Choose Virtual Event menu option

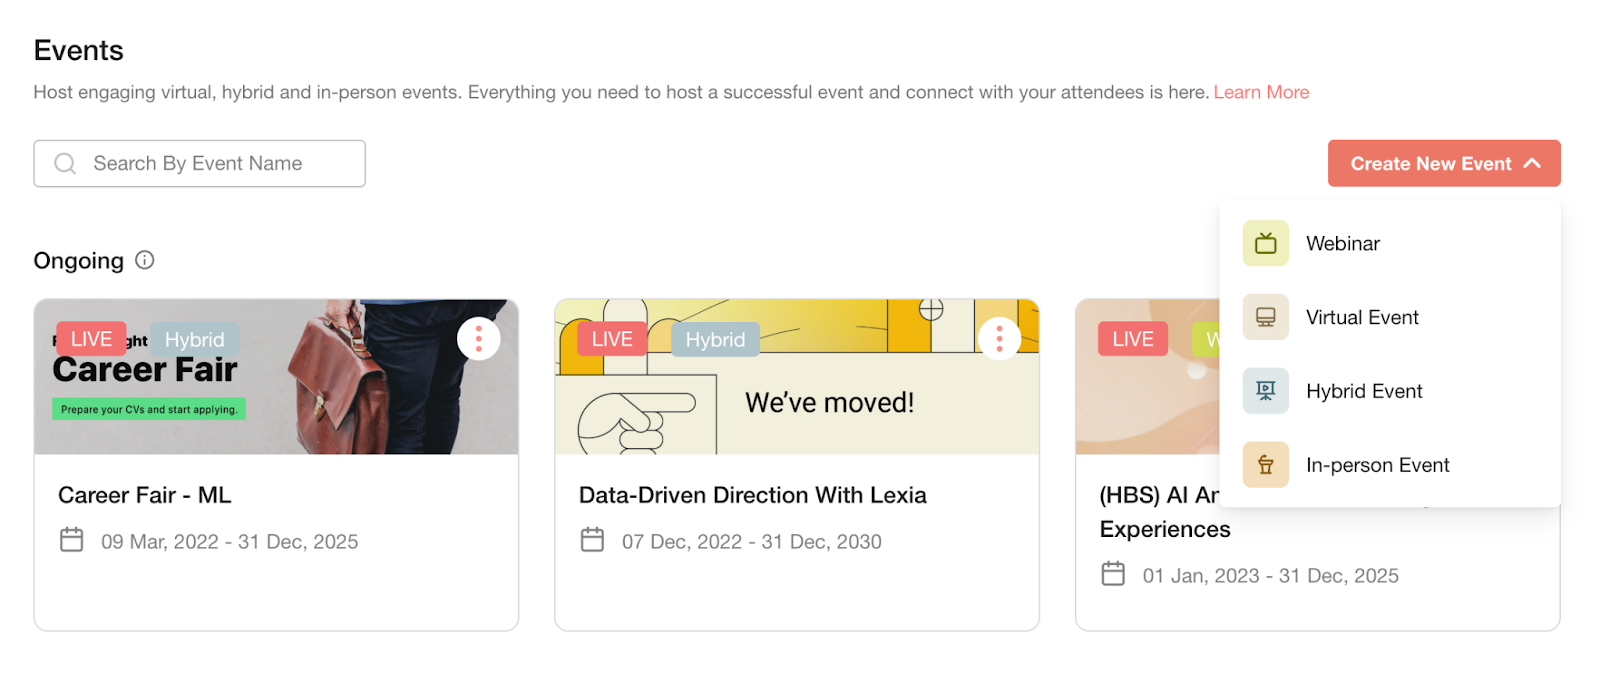(x=1362, y=318)
